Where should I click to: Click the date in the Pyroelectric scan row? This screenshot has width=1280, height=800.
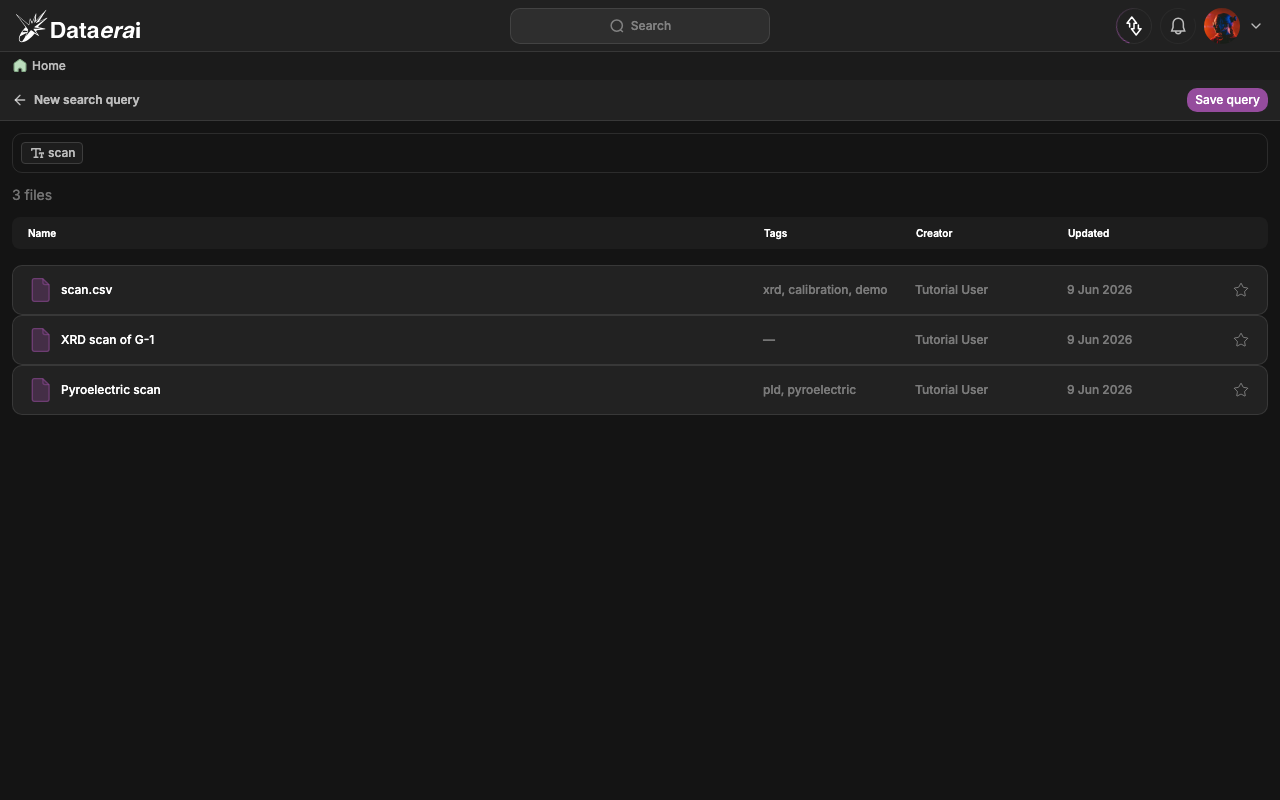tap(1099, 390)
